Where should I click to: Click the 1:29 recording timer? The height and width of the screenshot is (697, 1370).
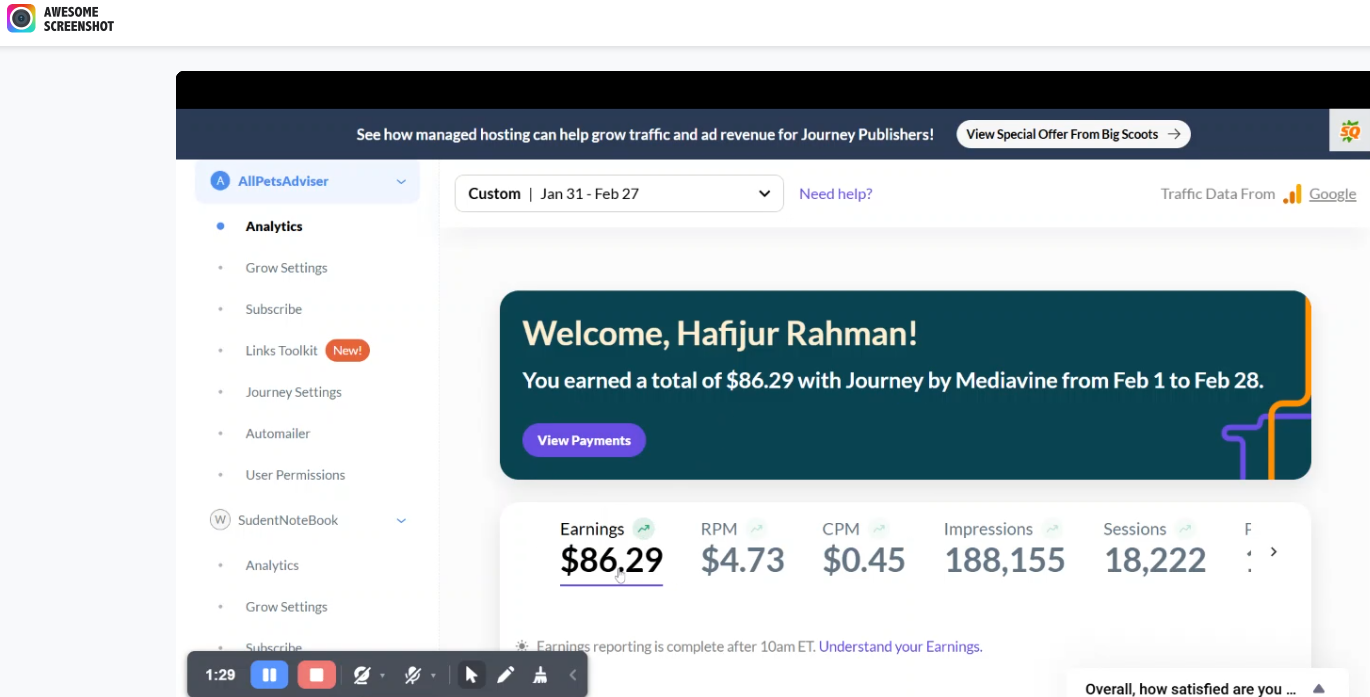click(x=220, y=675)
